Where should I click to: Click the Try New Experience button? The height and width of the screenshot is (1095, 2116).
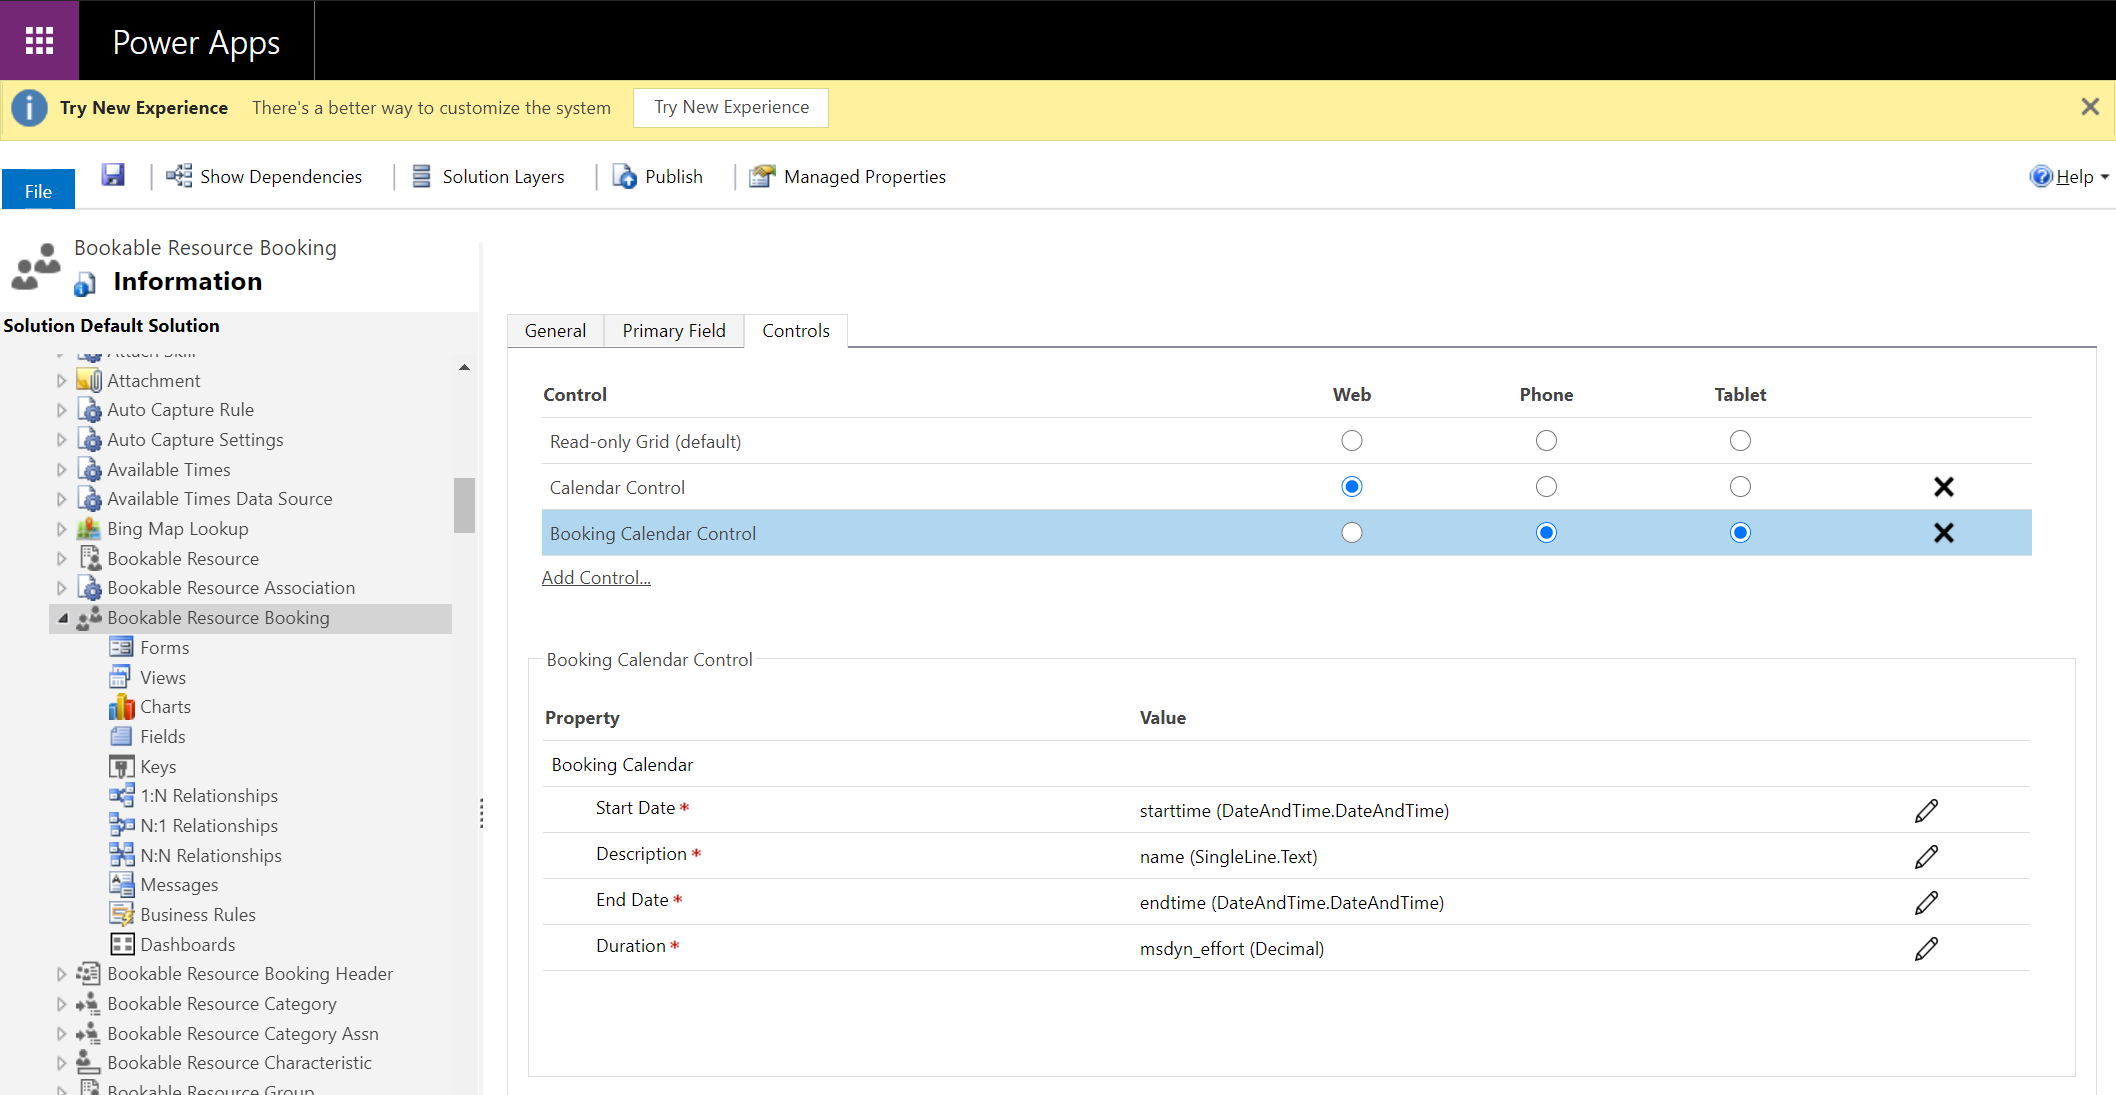click(x=729, y=106)
